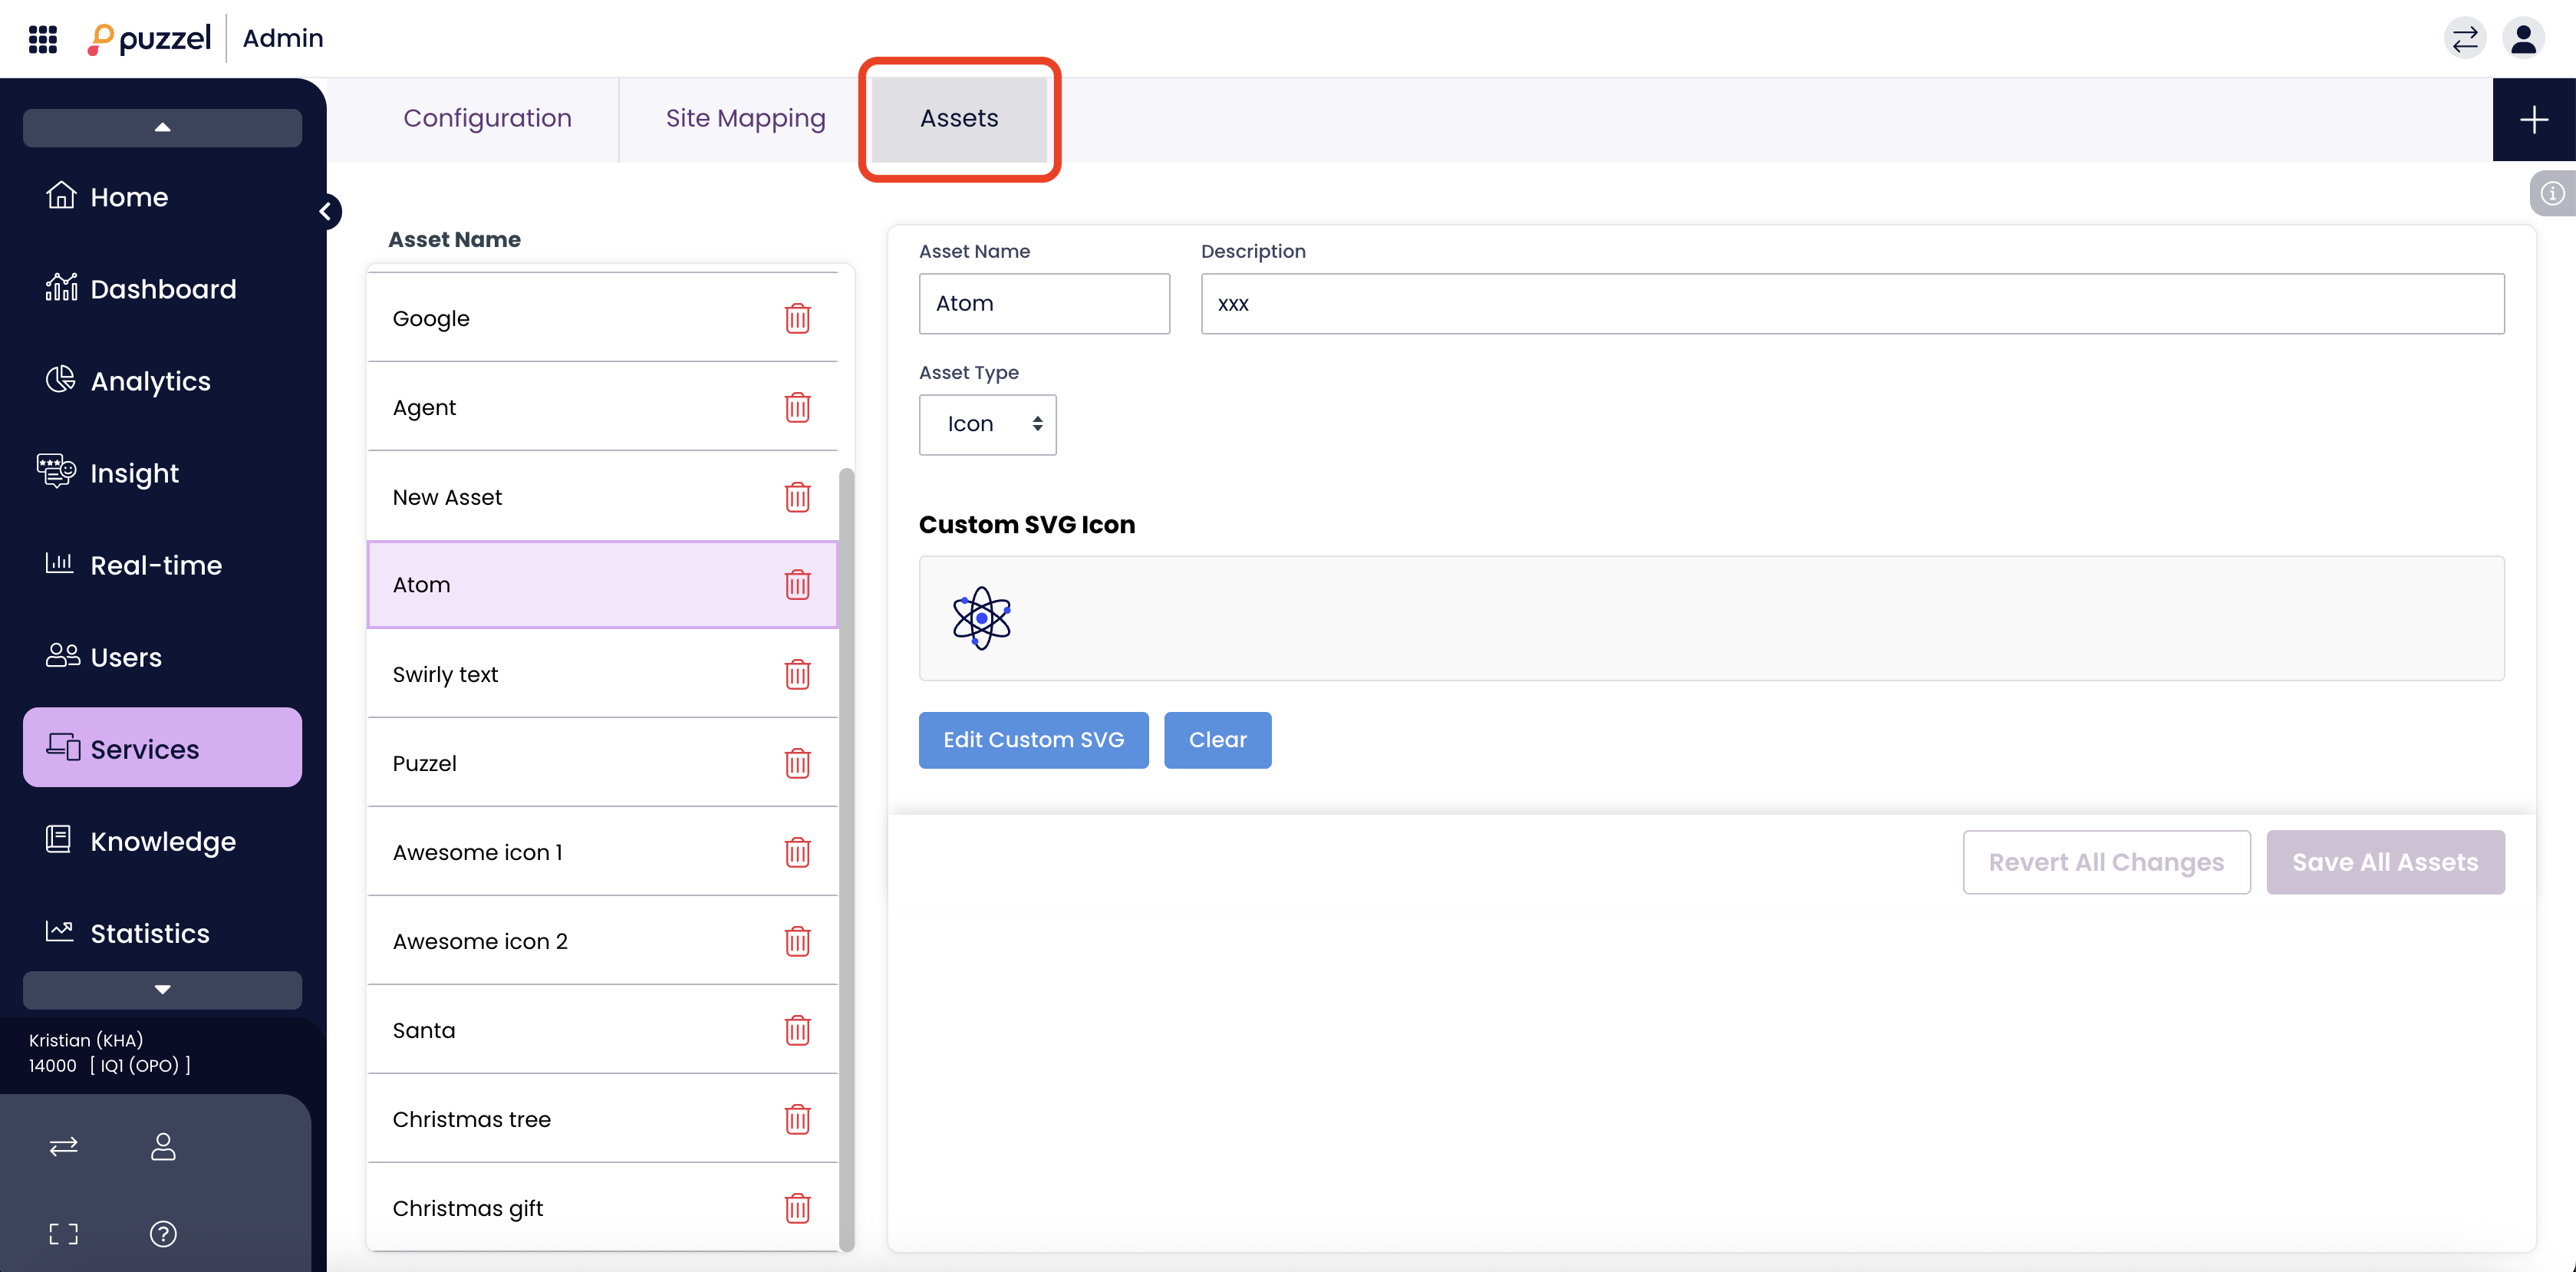2576x1272 pixels.
Task: Select Christmas tree in asset list
Action: tap(471, 1119)
